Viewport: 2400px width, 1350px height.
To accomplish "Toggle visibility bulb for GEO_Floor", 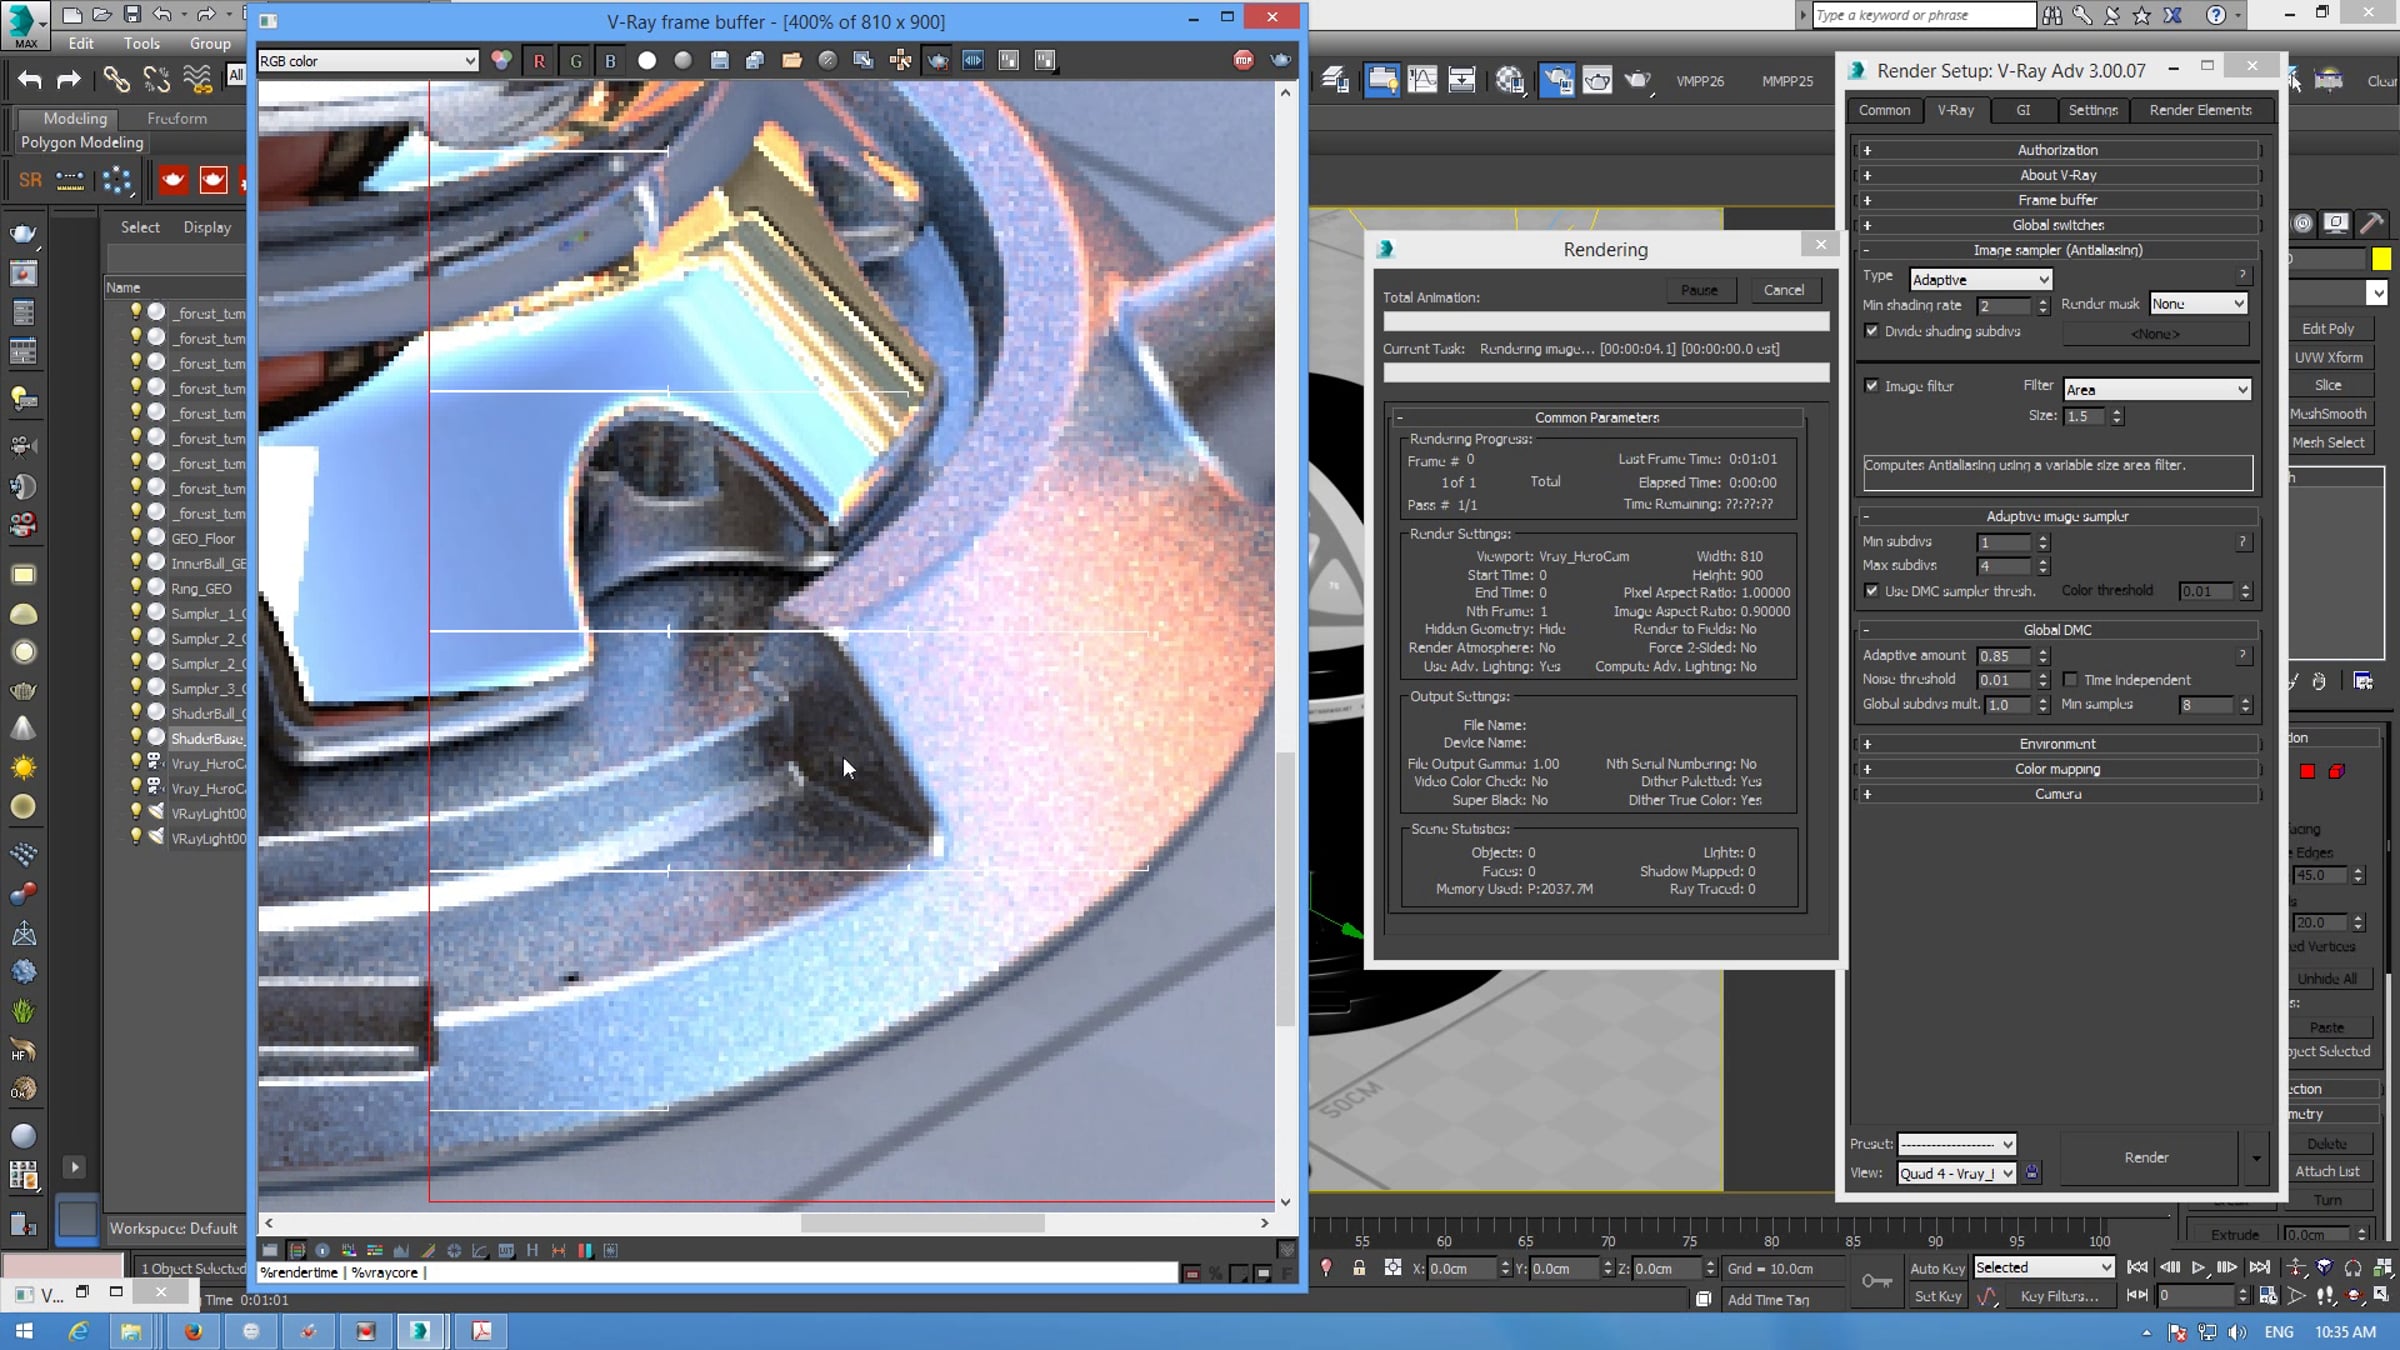I will click(x=136, y=538).
